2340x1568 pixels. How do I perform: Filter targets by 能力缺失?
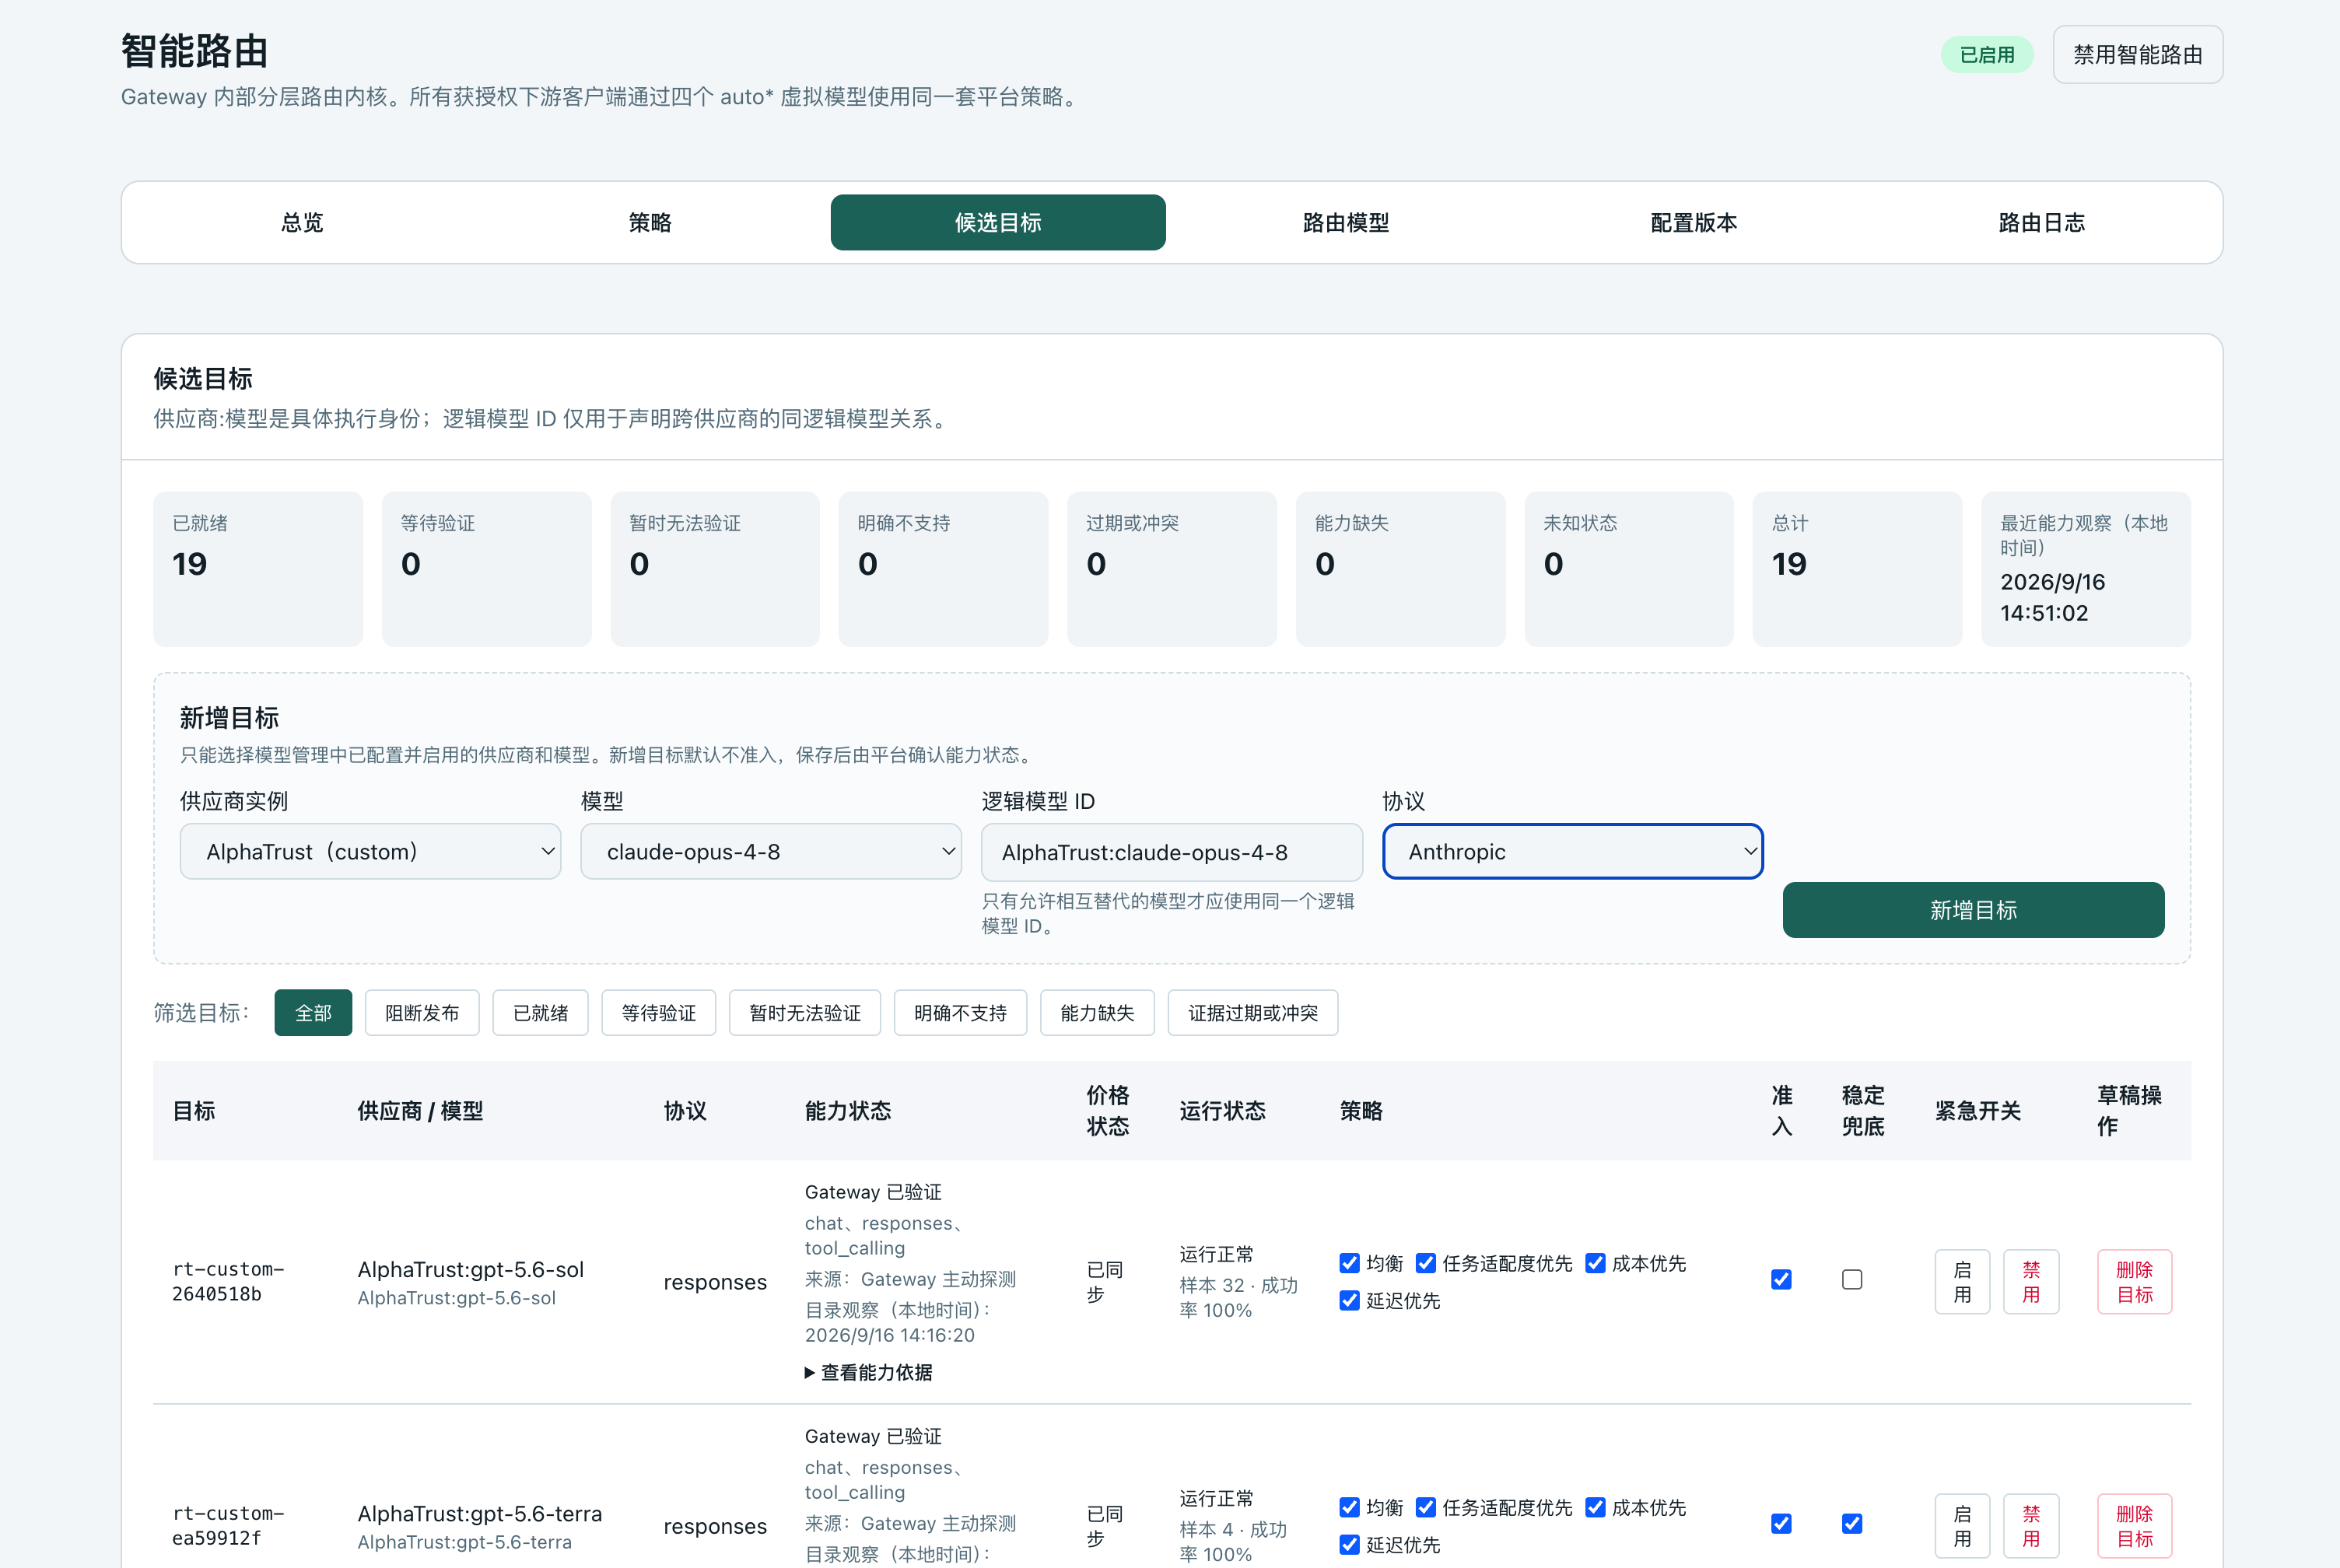pos(1097,1013)
